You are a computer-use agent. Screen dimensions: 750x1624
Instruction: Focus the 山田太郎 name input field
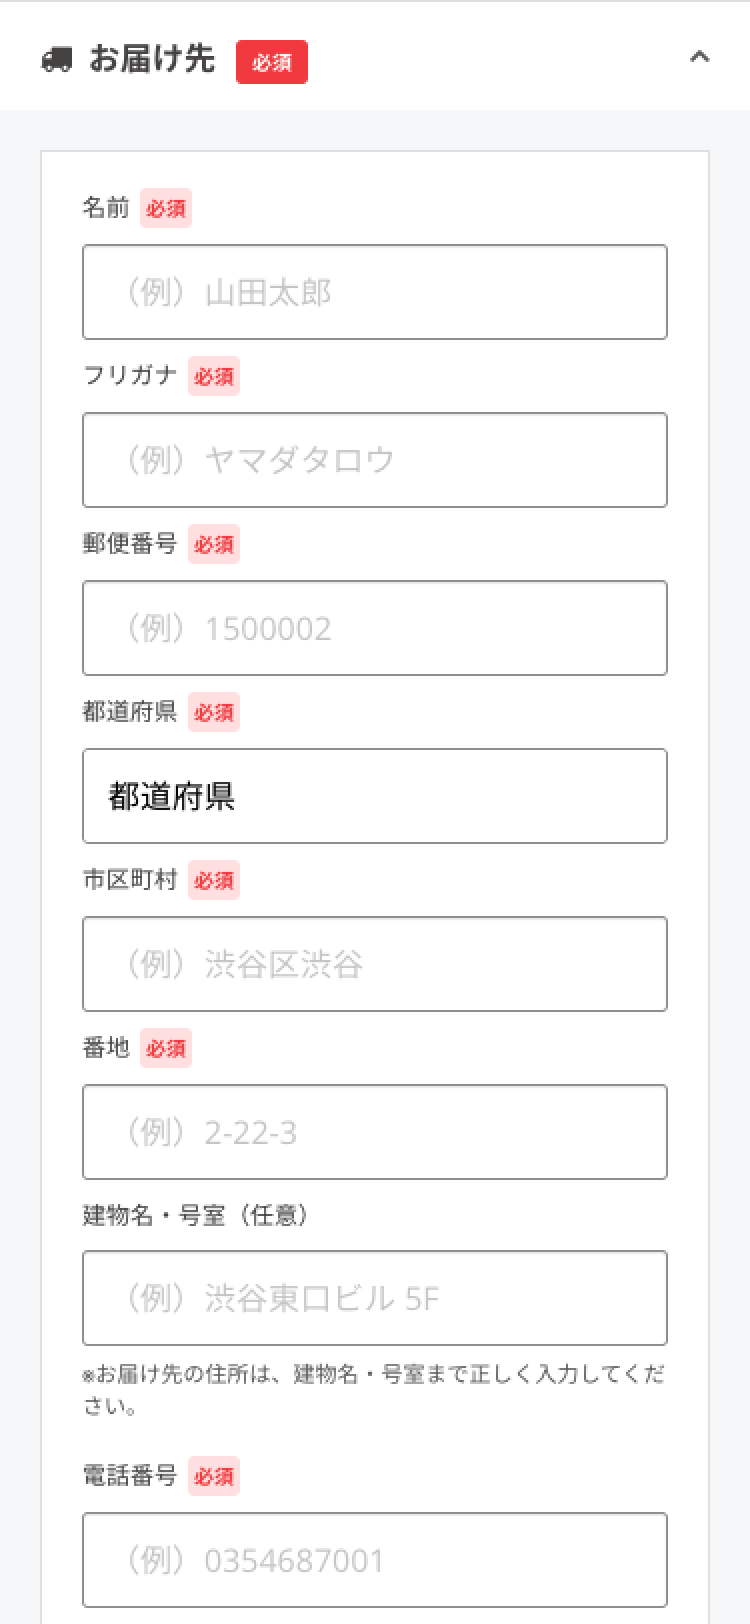click(375, 292)
